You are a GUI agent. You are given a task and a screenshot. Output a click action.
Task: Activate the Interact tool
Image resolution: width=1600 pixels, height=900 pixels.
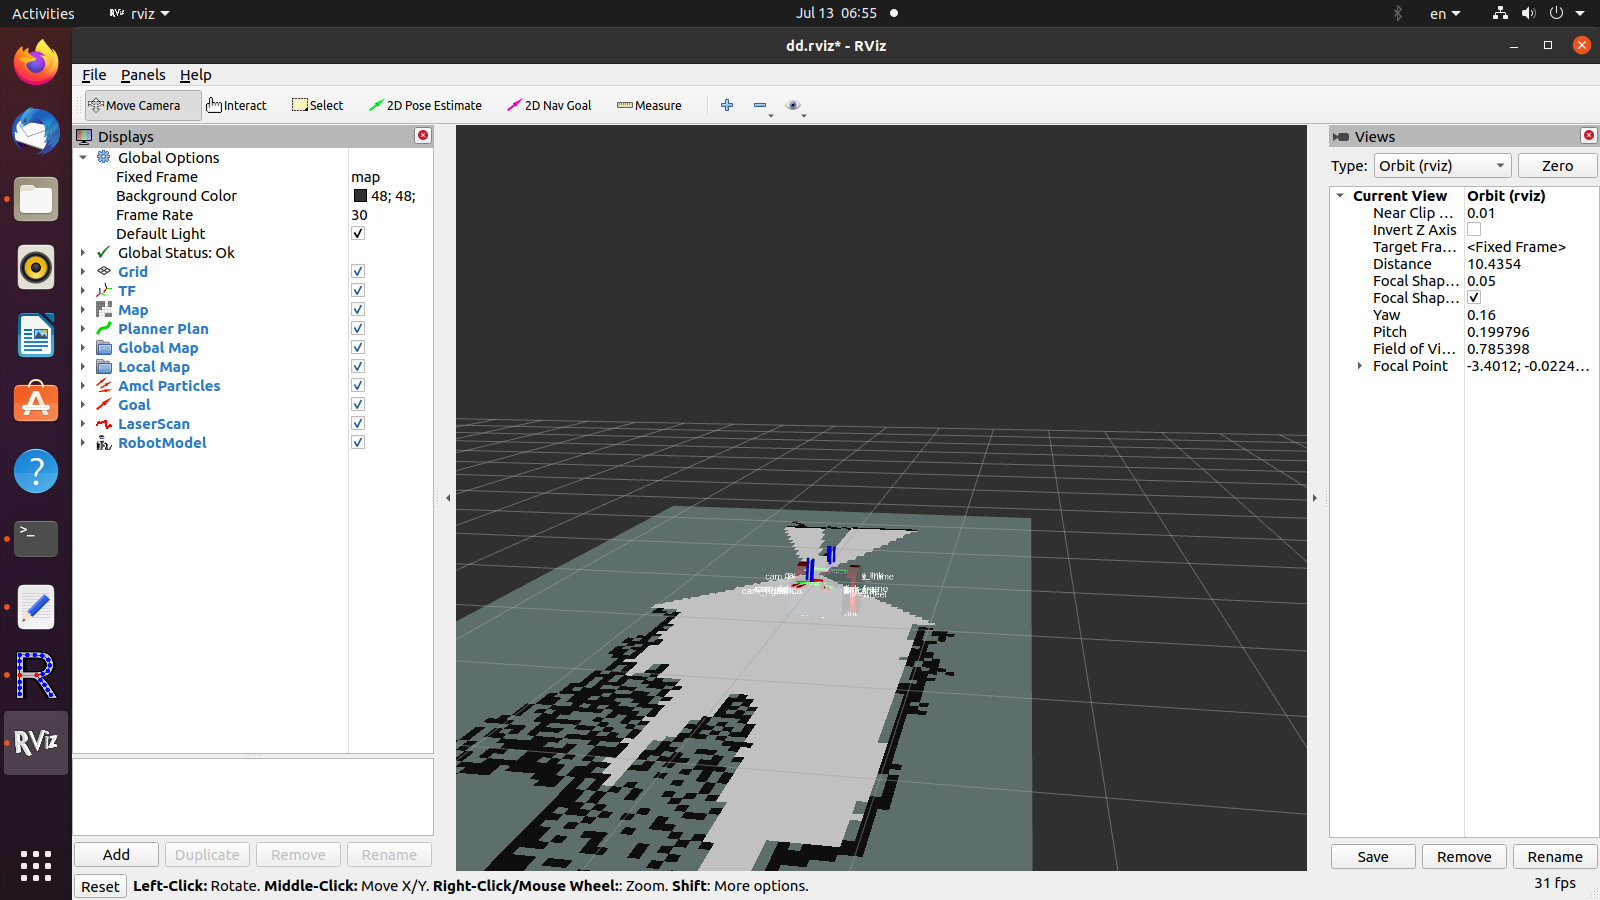tap(237, 105)
